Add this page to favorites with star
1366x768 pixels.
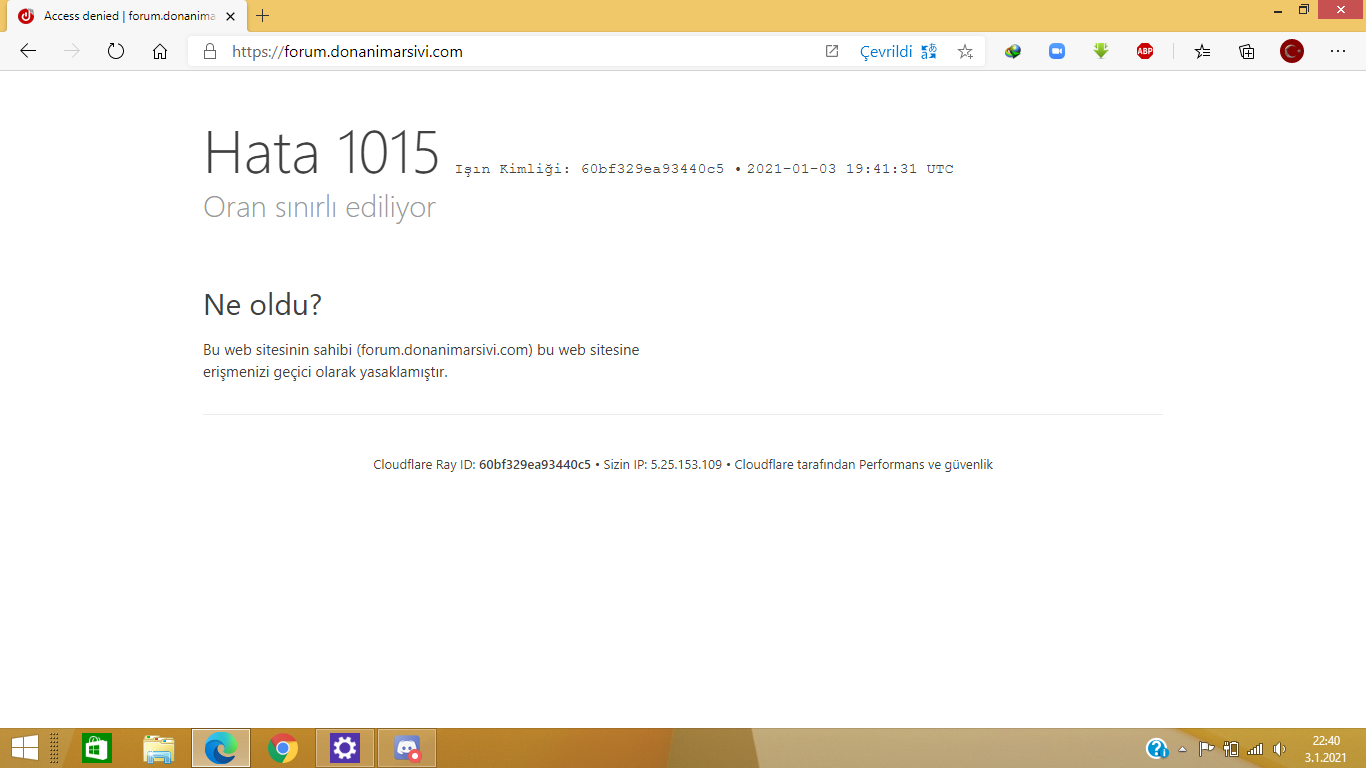coord(965,52)
